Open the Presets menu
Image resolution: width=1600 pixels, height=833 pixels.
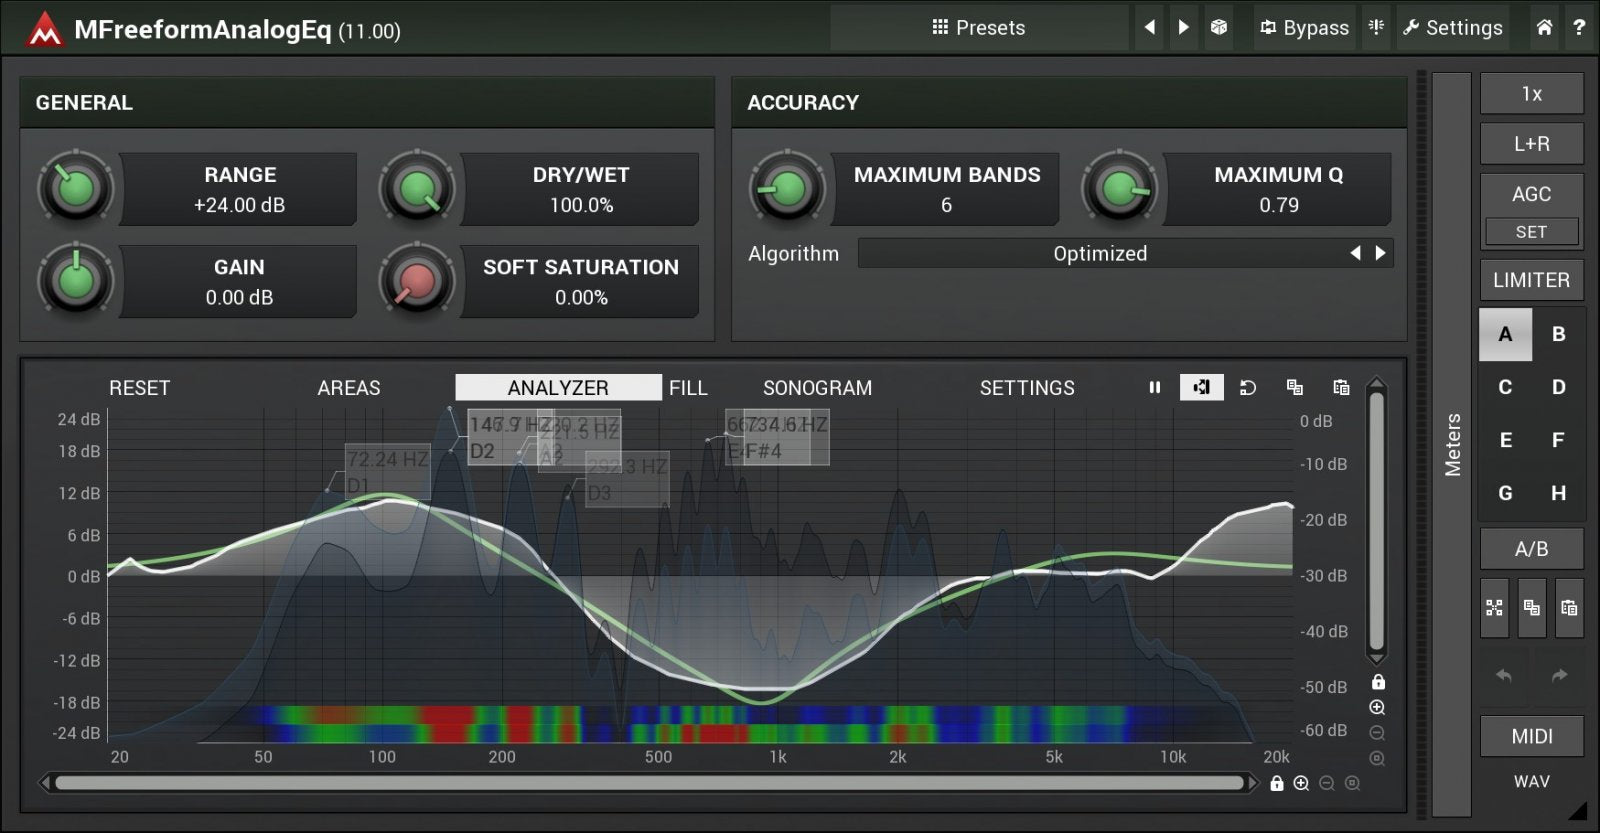[978, 28]
